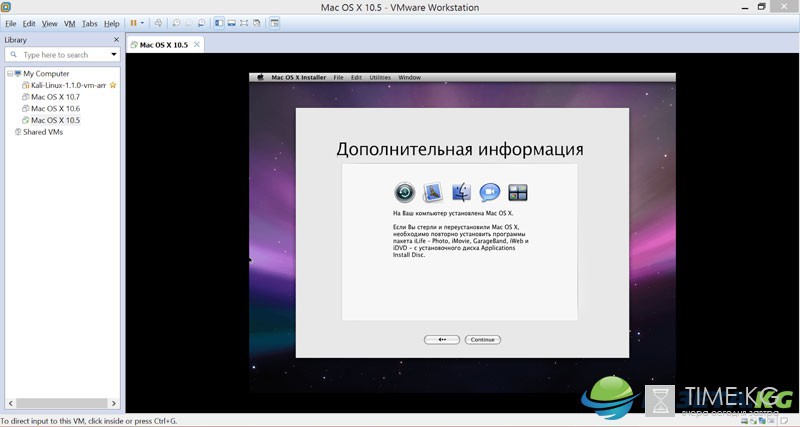The height and width of the screenshot is (427, 800).
Task: Click the My Computer tree item
Action: tap(46, 73)
